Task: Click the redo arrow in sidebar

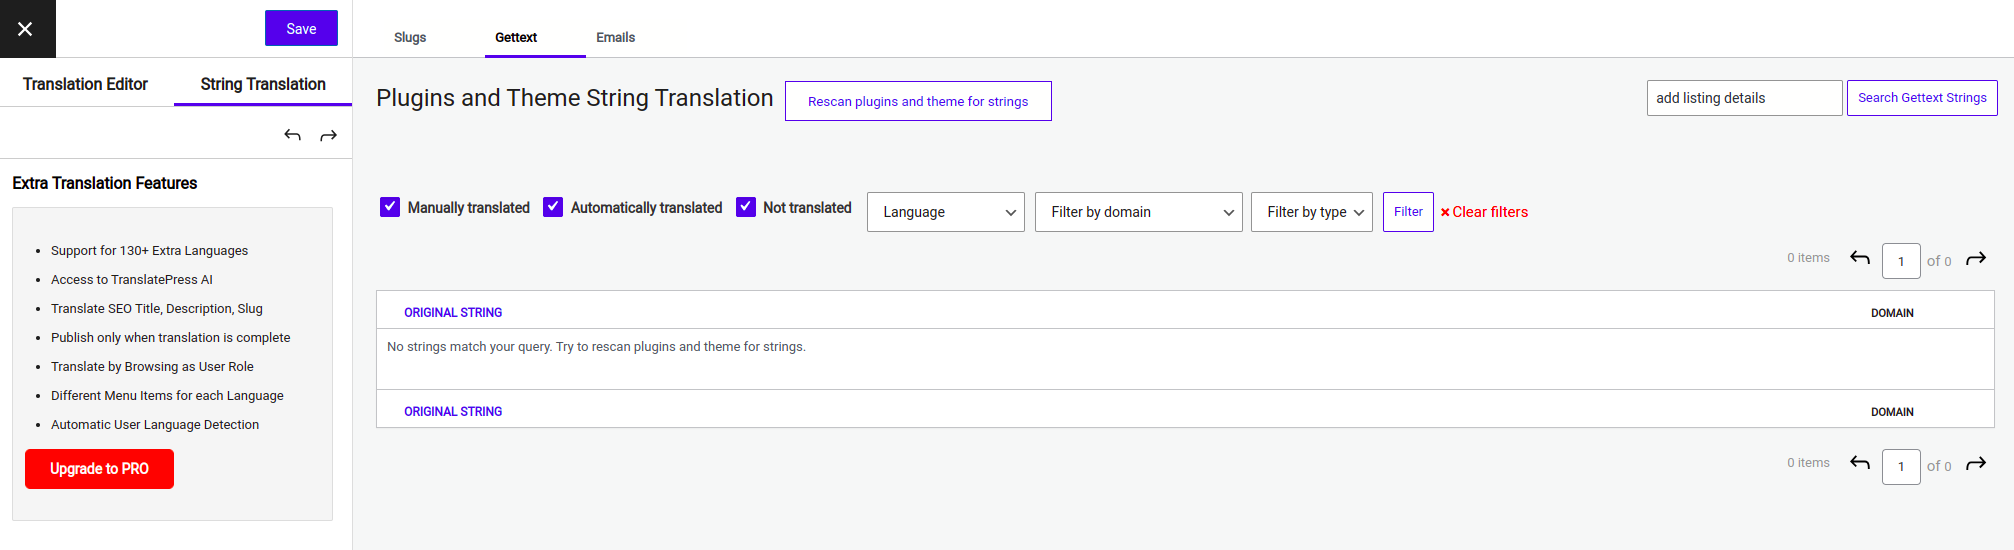Action: [x=328, y=135]
